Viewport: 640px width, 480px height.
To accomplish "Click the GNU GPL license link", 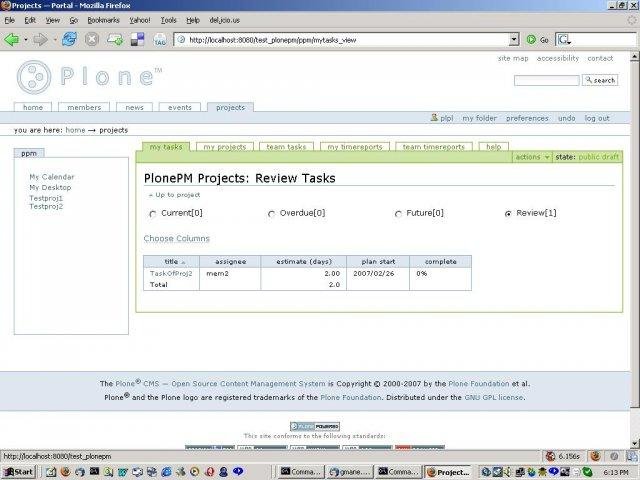I will (x=494, y=397).
